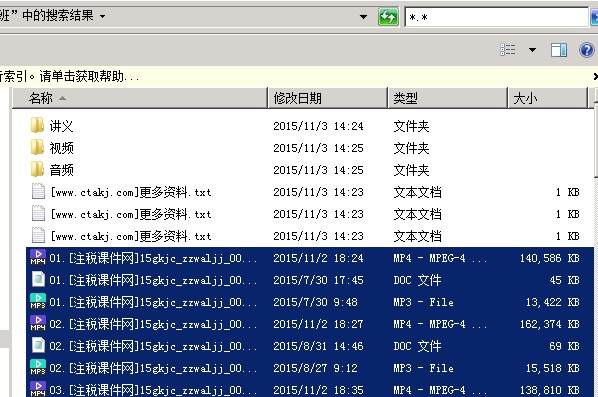598x397 pixels.
Task: Click the green refresh button beside address bar
Action: pos(388,17)
